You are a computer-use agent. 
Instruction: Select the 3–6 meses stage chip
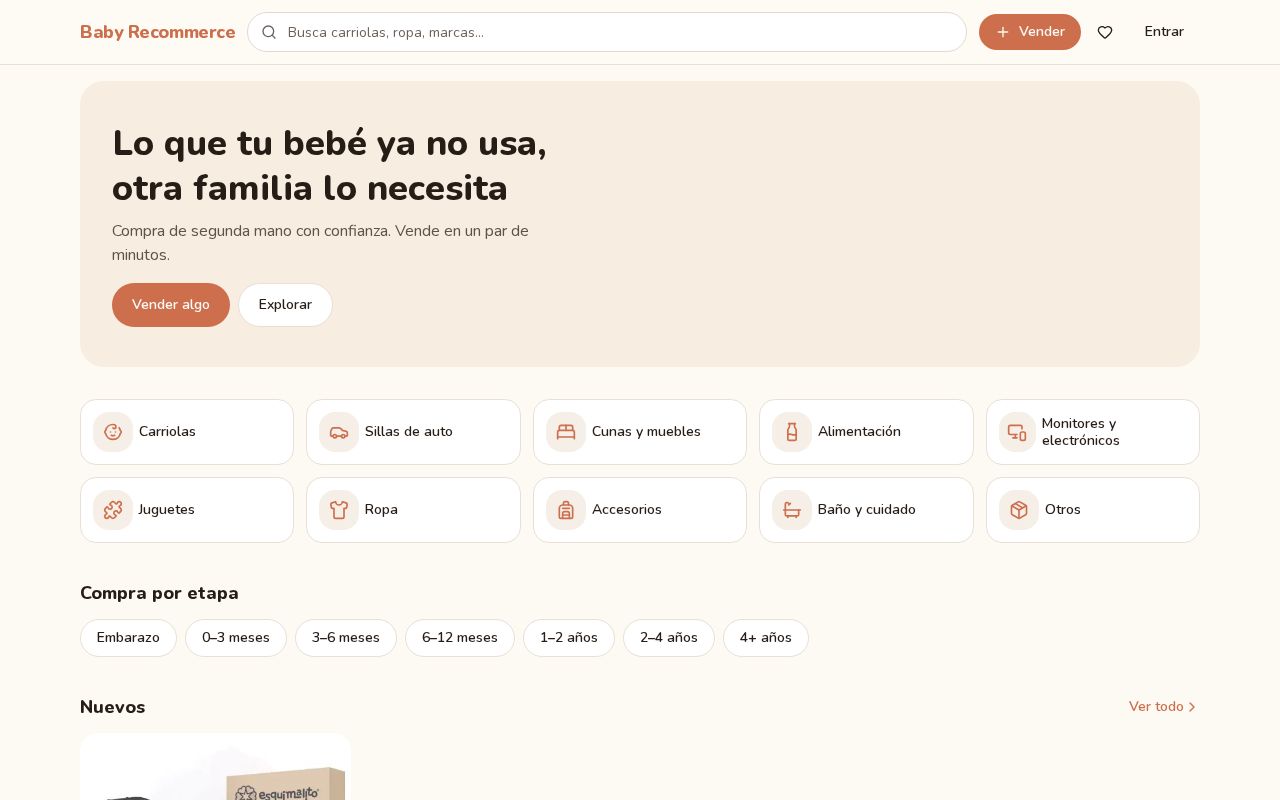[346, 638]
